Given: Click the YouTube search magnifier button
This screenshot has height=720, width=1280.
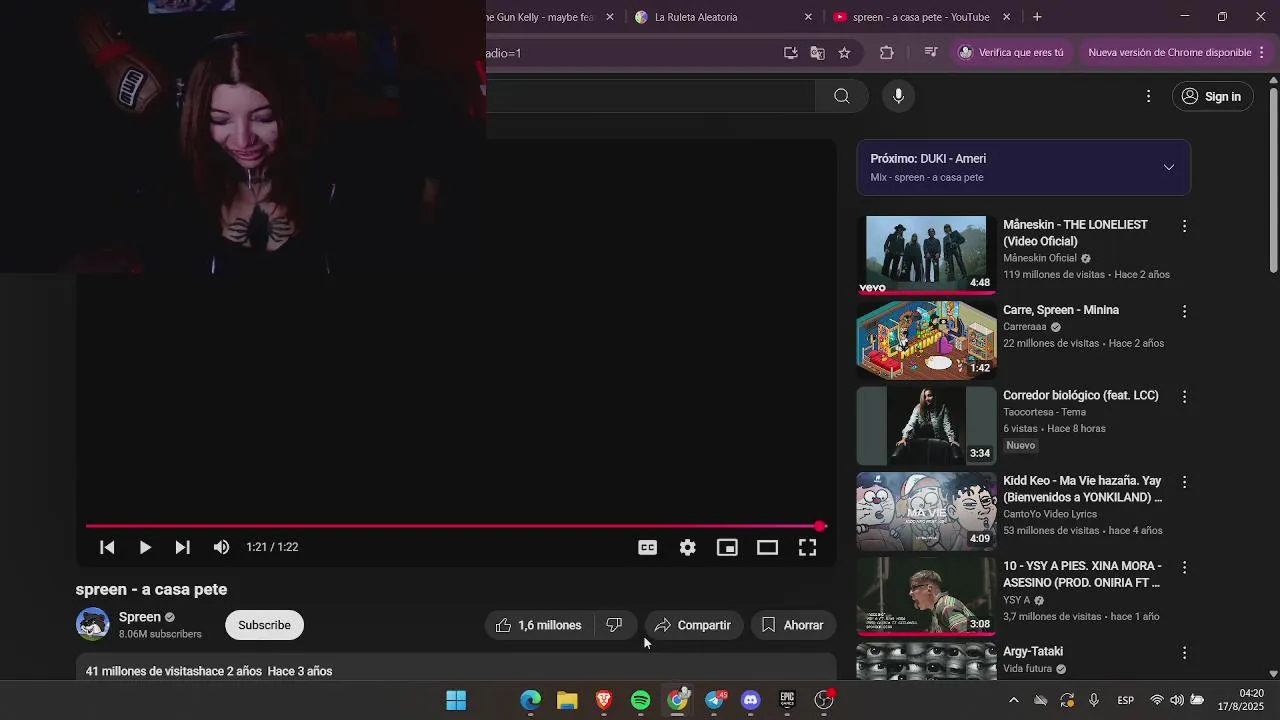Looking at the screenshot, I should tap(842, 96).
